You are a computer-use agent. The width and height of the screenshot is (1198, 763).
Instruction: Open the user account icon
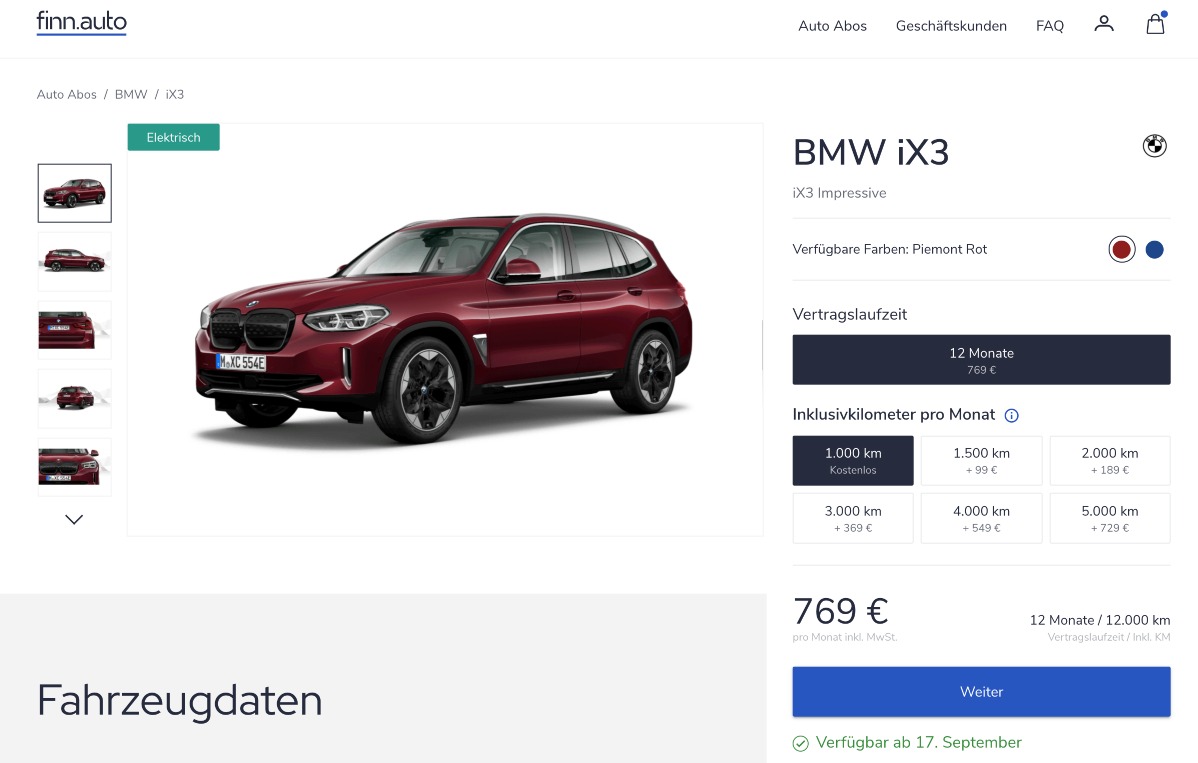(1103, 24)
